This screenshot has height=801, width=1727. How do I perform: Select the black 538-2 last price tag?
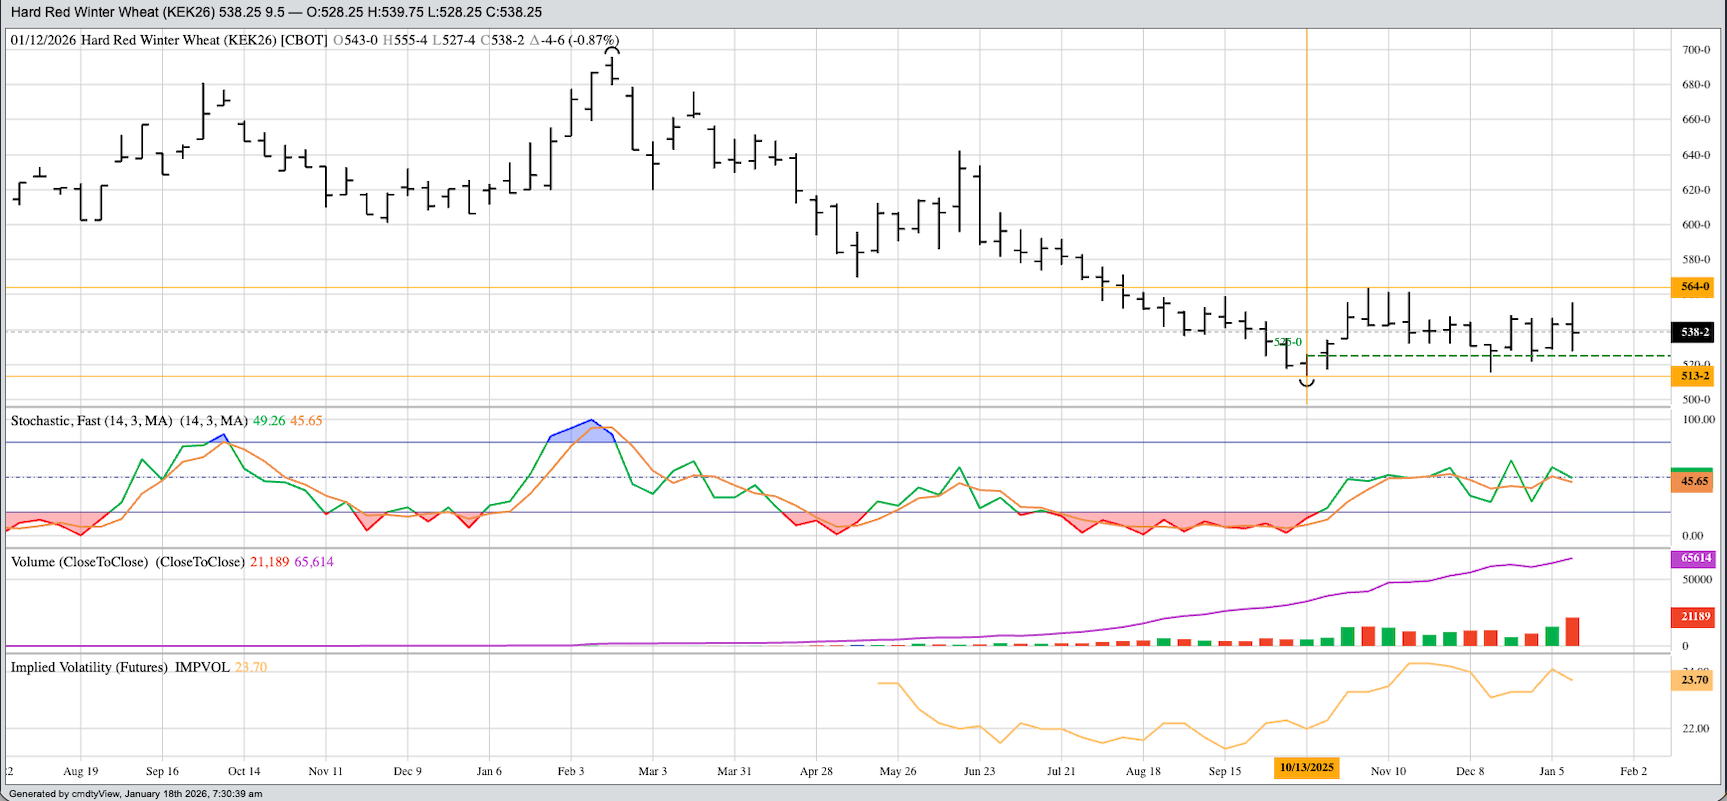click(x=1694, y=332)
